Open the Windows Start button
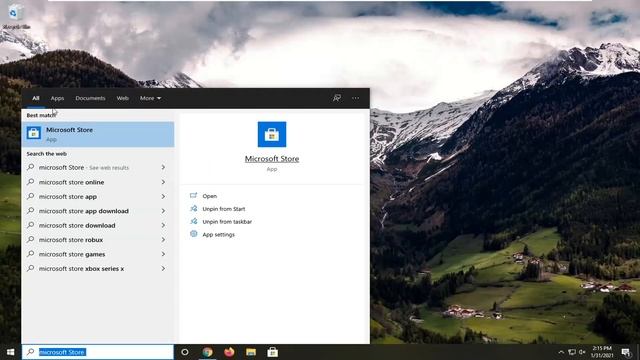The height and width of the screenshot is (360, 640). pyautogui.click(x=11, y=352)
